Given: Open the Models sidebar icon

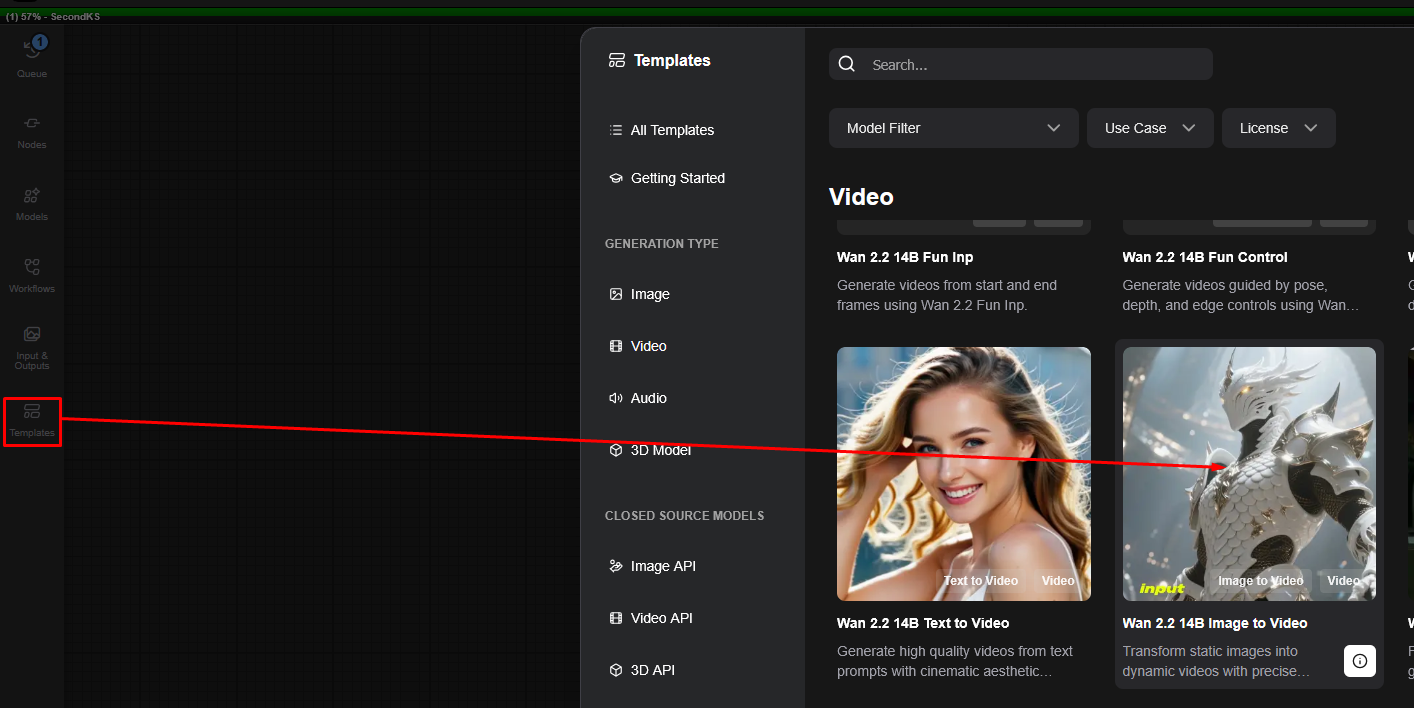Looking at the screenshot, I should 32,195.
